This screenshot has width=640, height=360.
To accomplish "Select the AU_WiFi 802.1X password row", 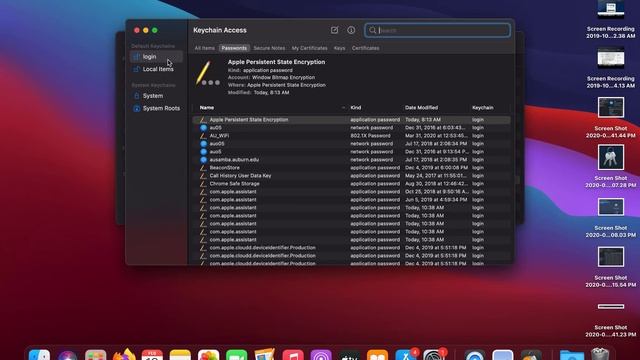I will tap(351, 136).
